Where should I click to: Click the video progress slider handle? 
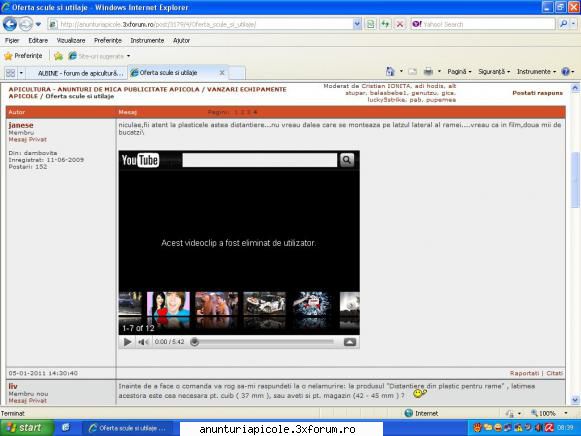coord(195,342)
